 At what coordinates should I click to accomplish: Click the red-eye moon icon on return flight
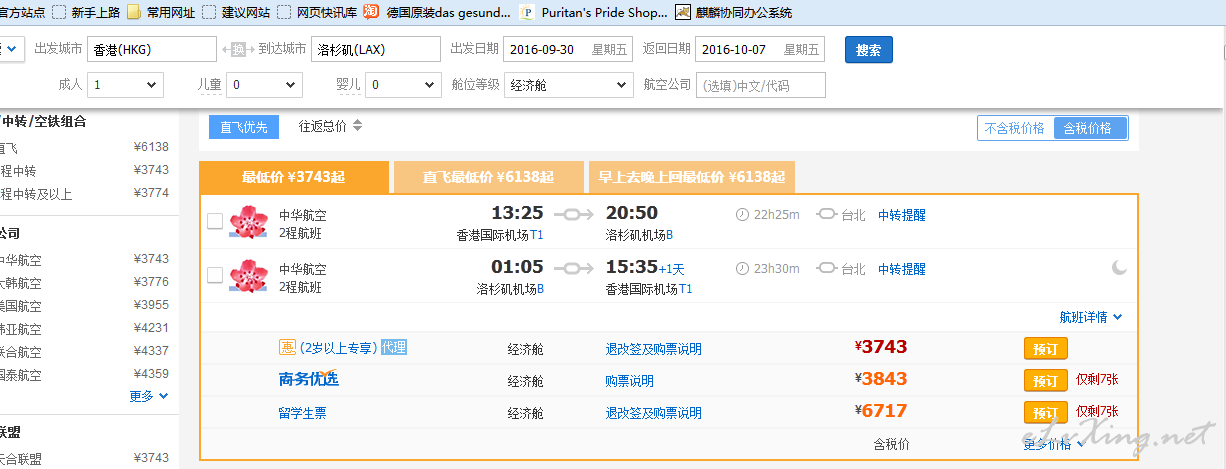pyautogui.click(x=1119, y=268)
